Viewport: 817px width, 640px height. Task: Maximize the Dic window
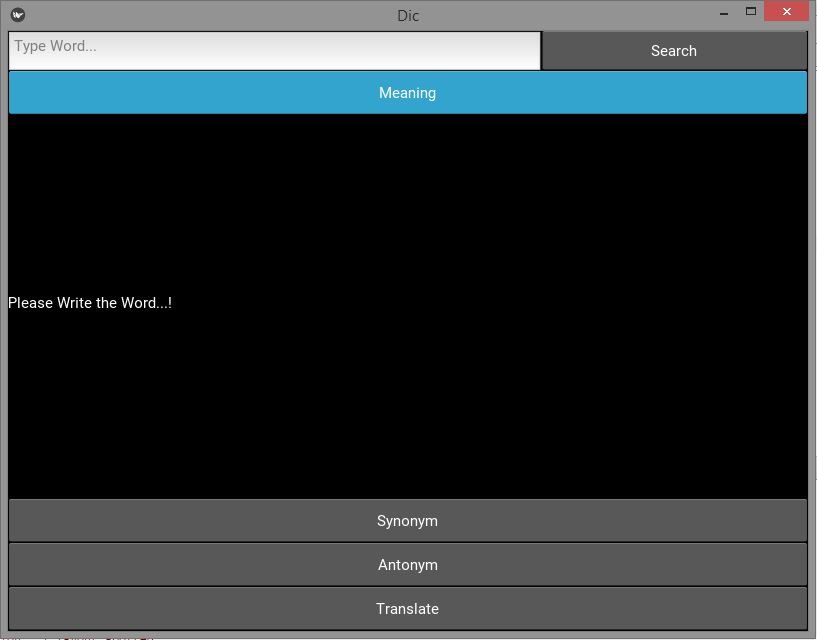point(751,11)
